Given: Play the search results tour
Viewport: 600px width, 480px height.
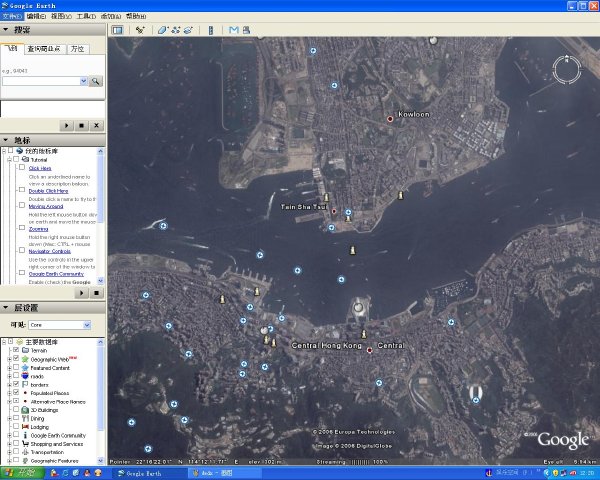Looking at the screenshot, I should tap(67, 126).
